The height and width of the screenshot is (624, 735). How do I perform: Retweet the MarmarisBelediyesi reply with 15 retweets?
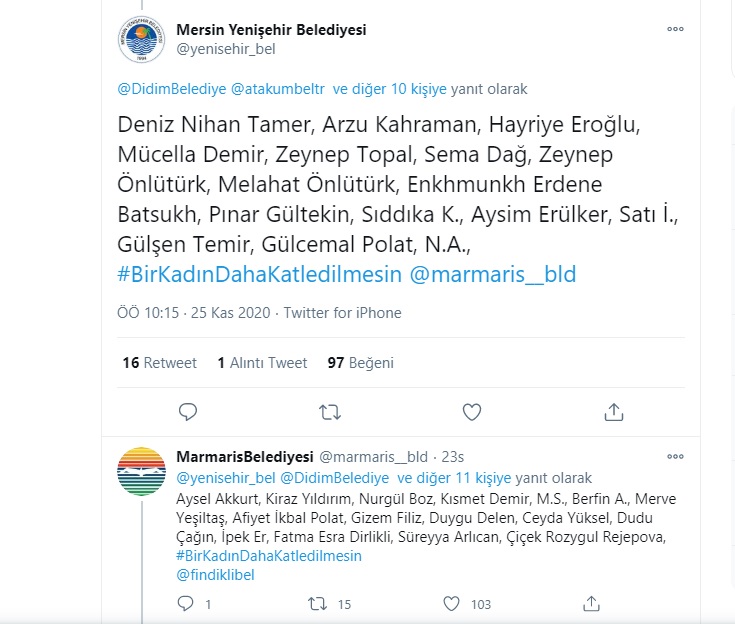click(x=318, y=603)
